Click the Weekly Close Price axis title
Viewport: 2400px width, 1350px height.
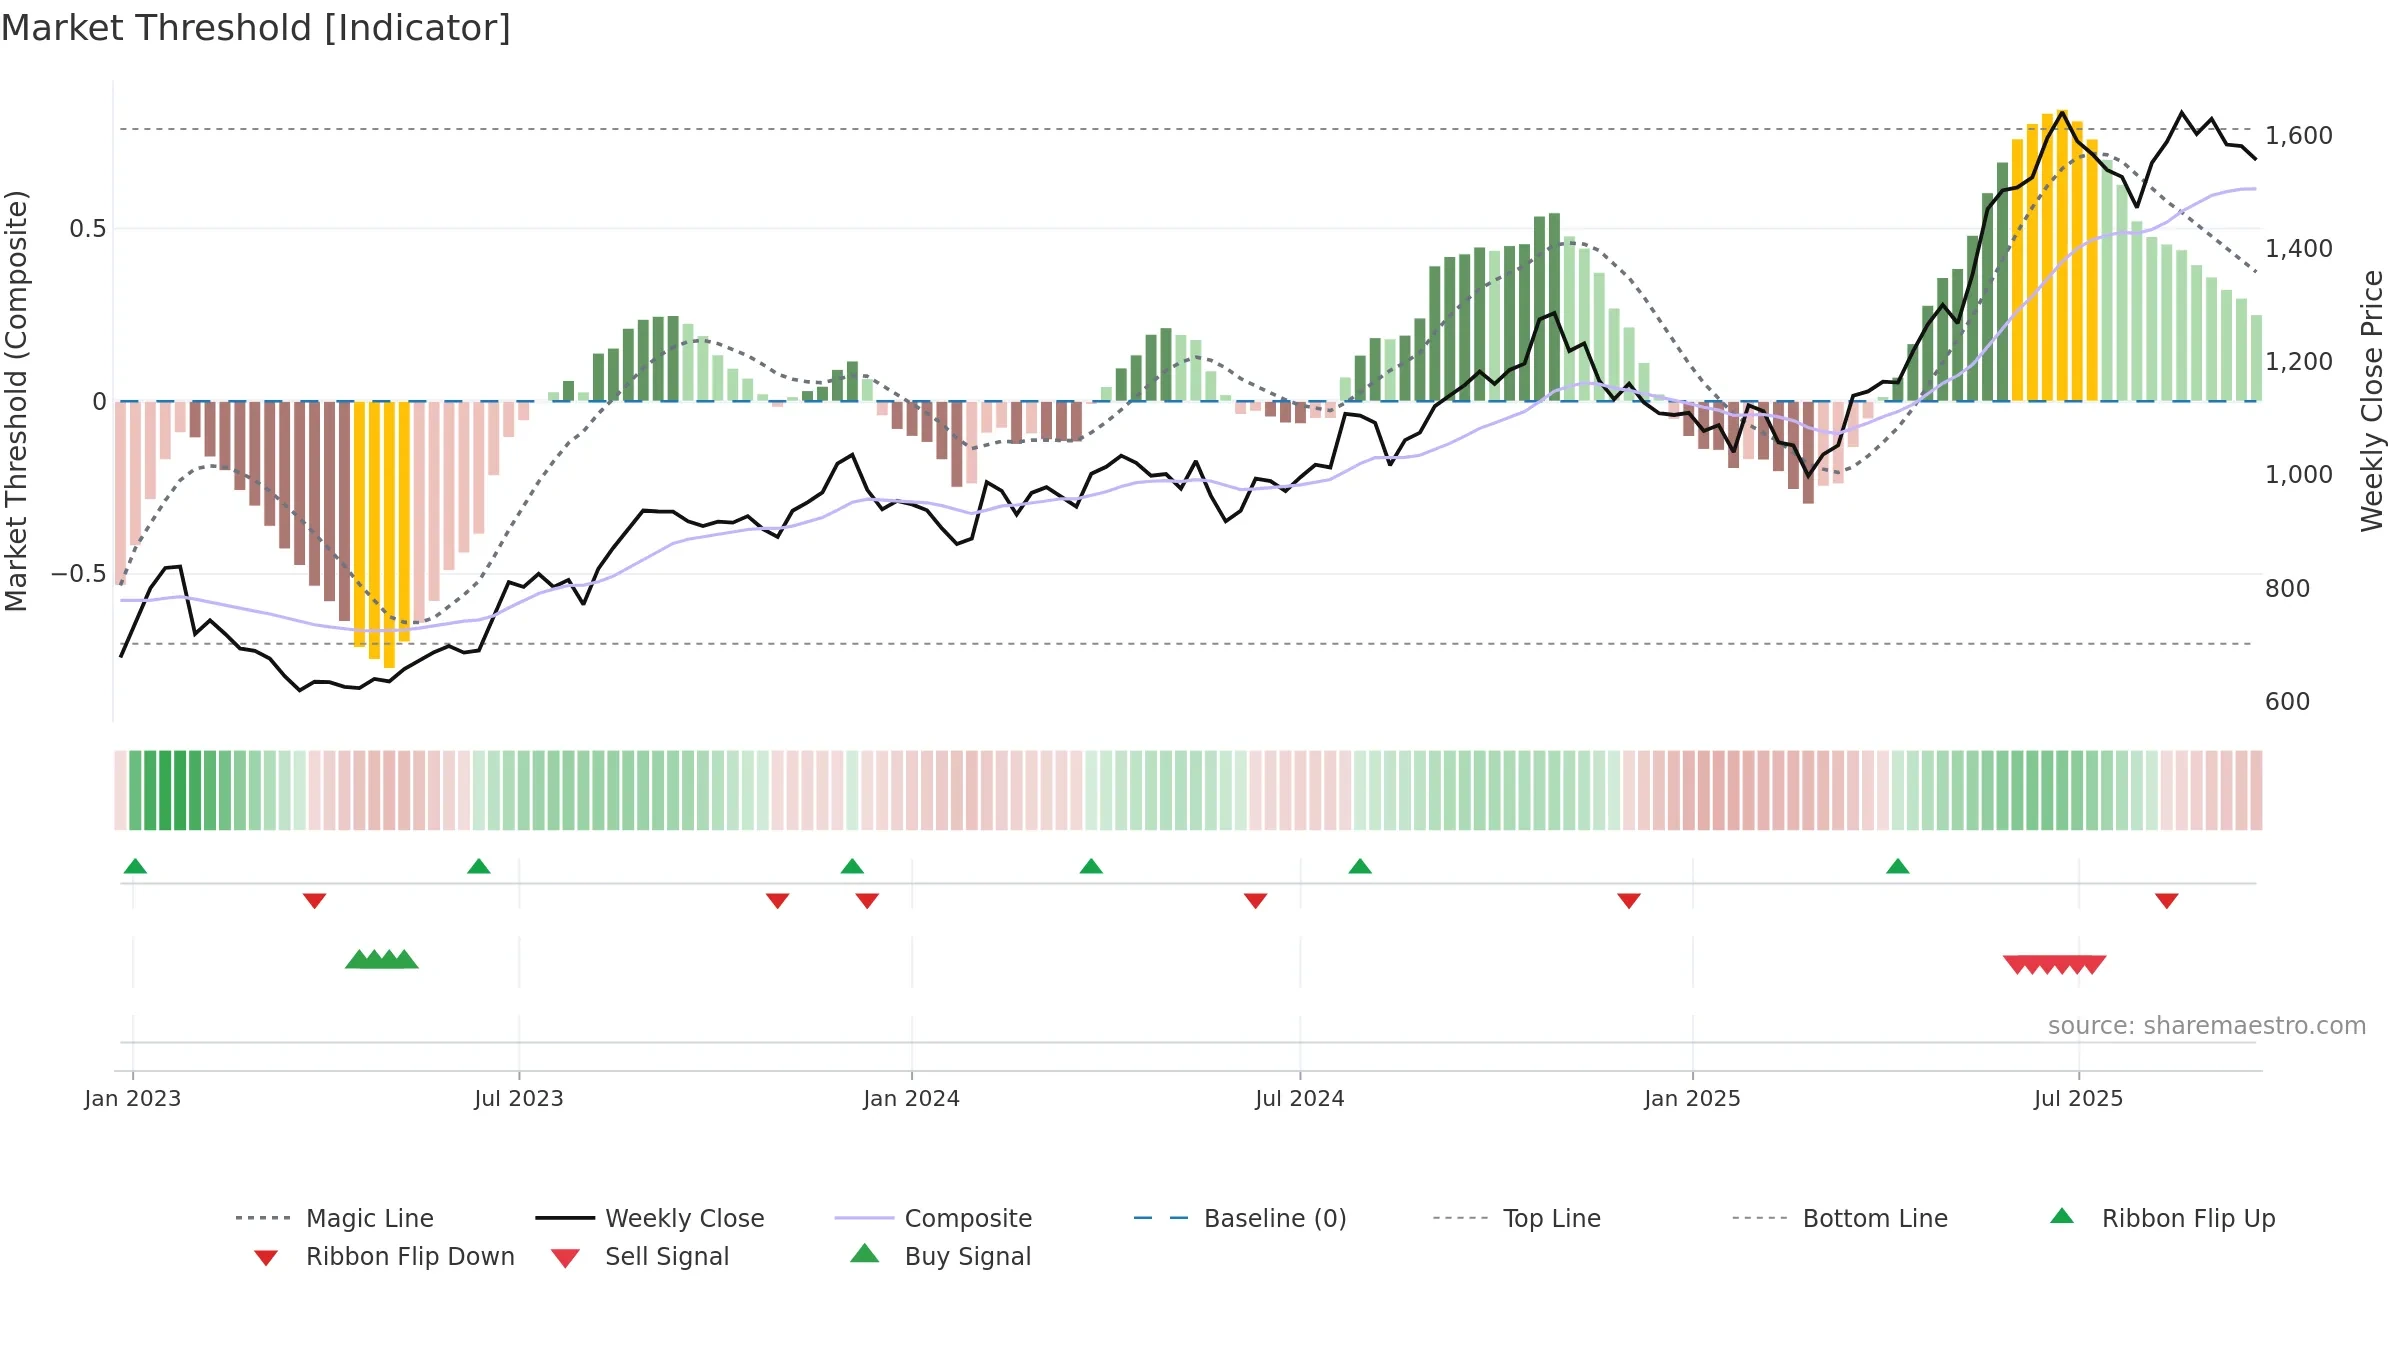[2373, 401]
